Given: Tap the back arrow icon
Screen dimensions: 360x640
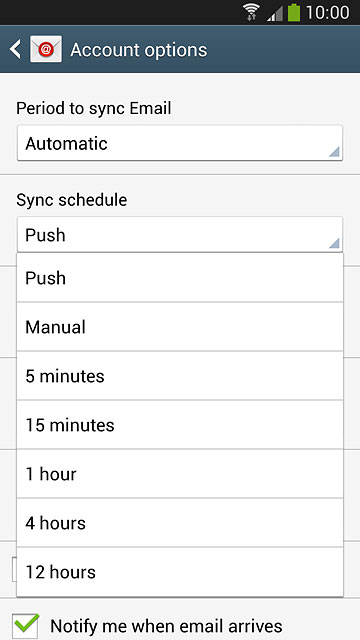Looking at the screenshot, I should [16, 50].
